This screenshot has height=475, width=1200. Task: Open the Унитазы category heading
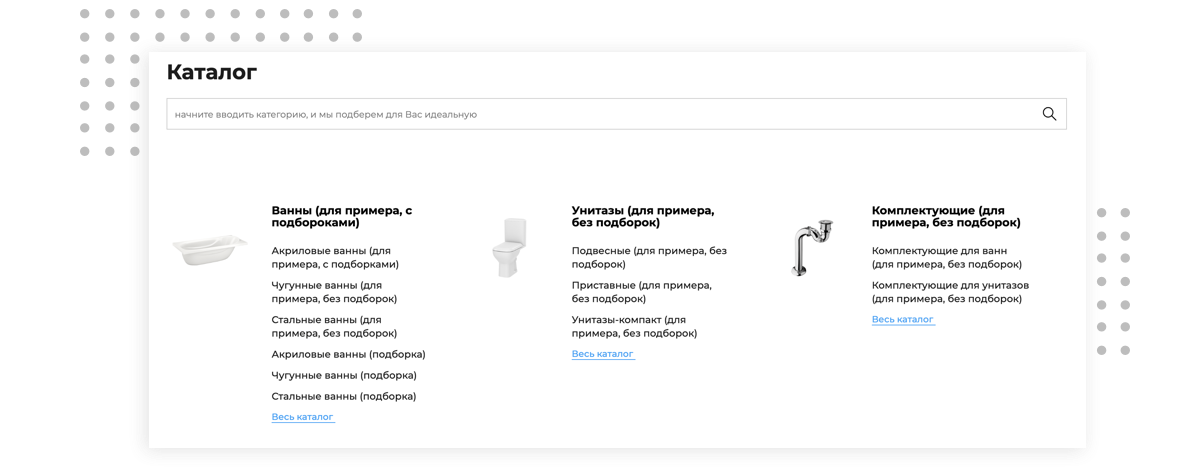642,217
